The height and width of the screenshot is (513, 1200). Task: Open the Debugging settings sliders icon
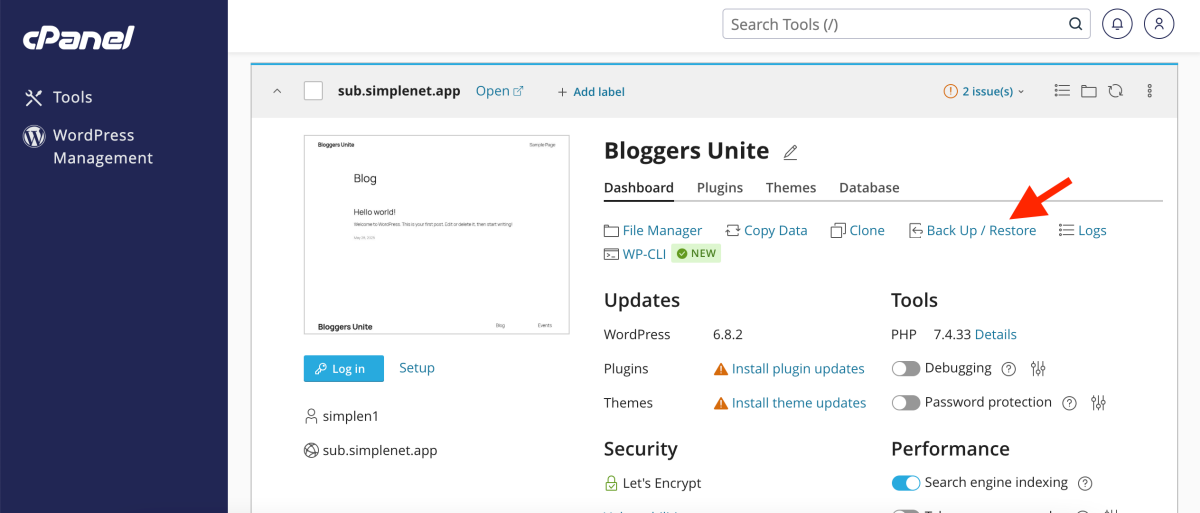pos(1038,369)
